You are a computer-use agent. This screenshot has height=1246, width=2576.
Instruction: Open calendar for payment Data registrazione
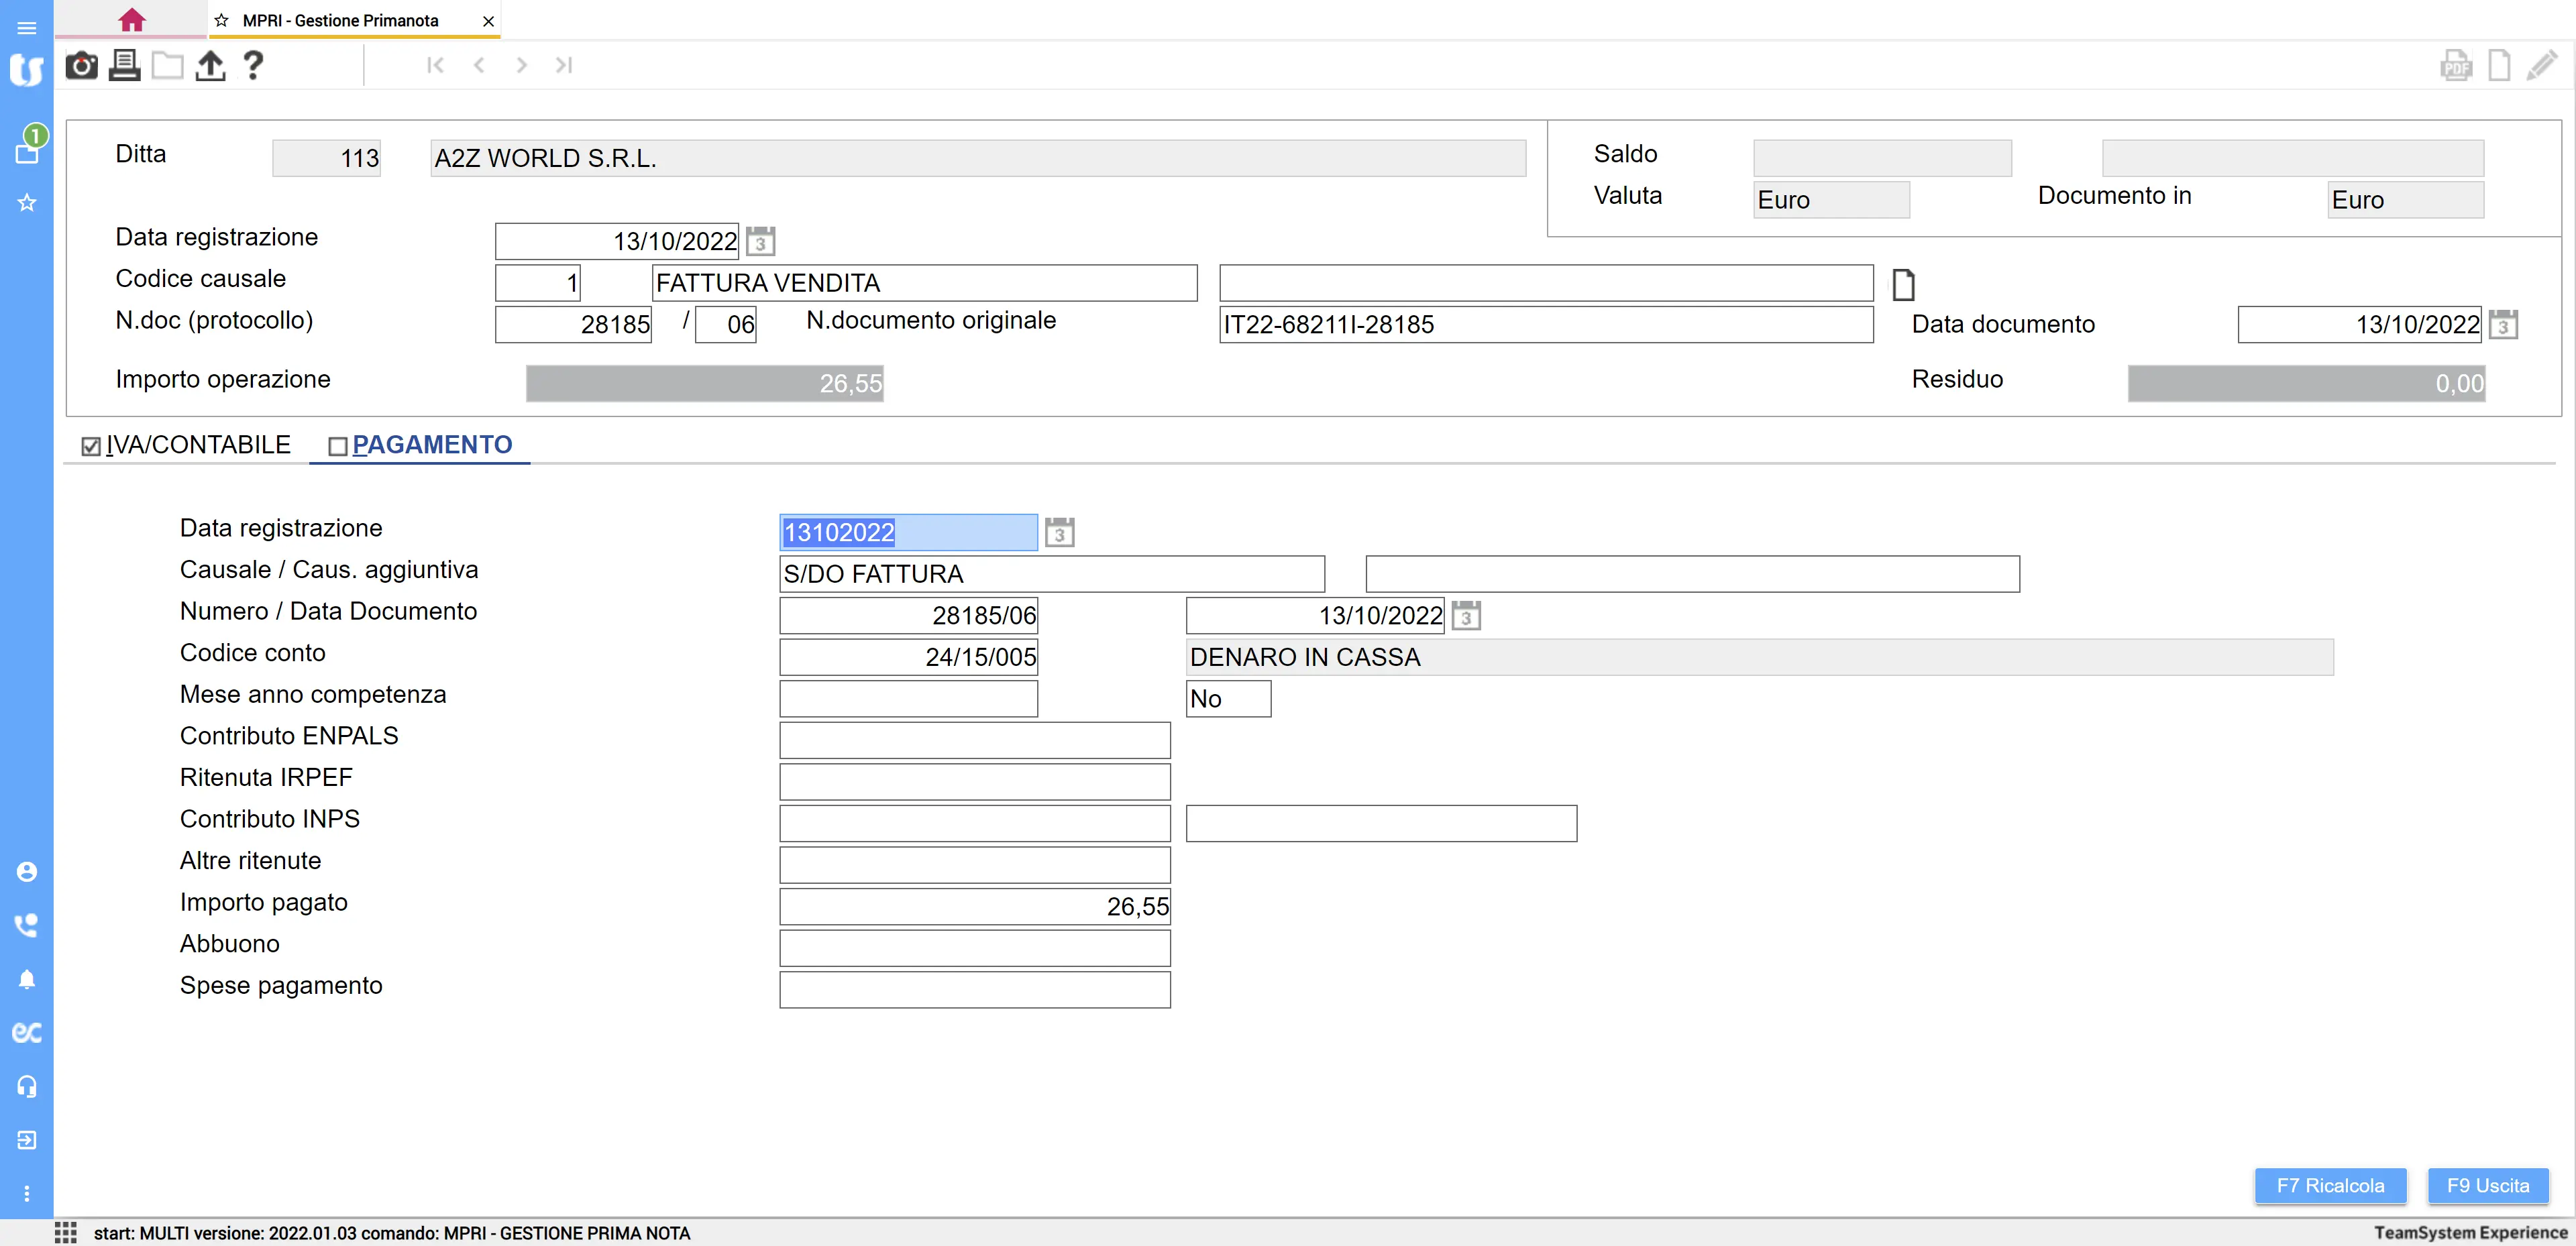(1059, 533)
